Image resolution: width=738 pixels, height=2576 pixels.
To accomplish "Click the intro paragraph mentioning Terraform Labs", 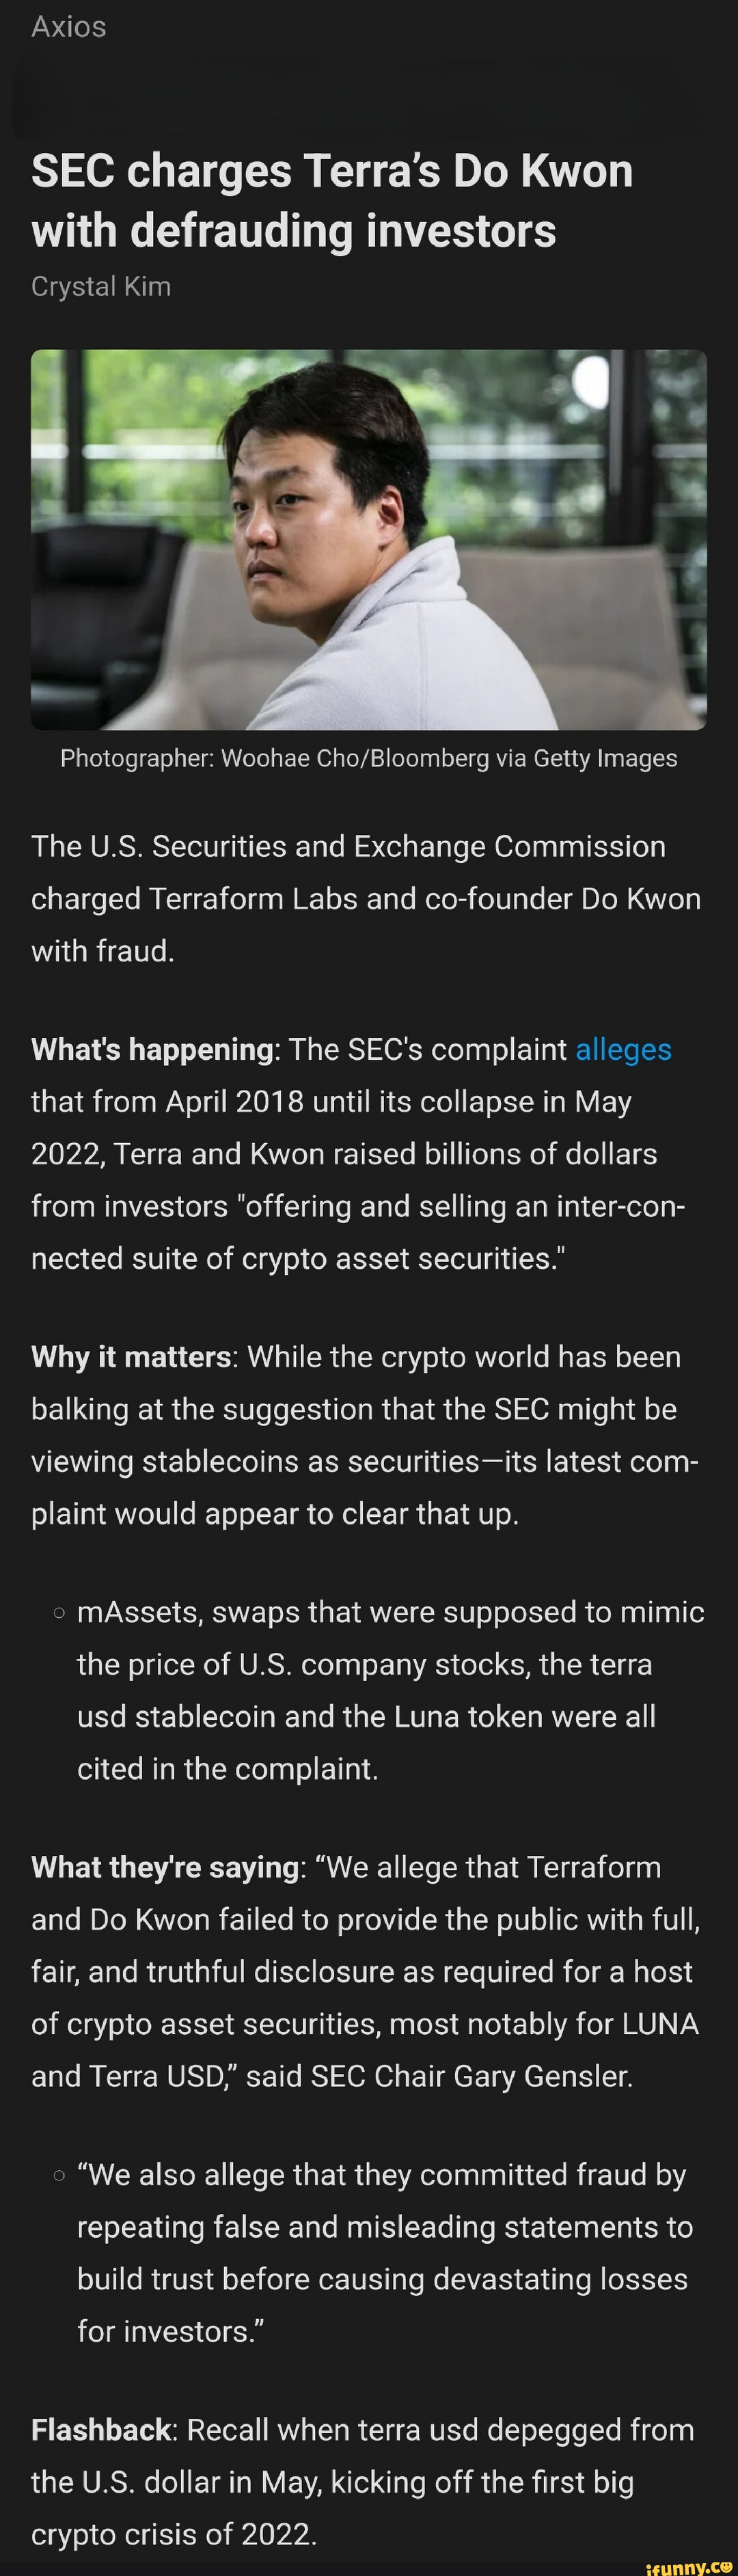I will click(x=366, y=898).
